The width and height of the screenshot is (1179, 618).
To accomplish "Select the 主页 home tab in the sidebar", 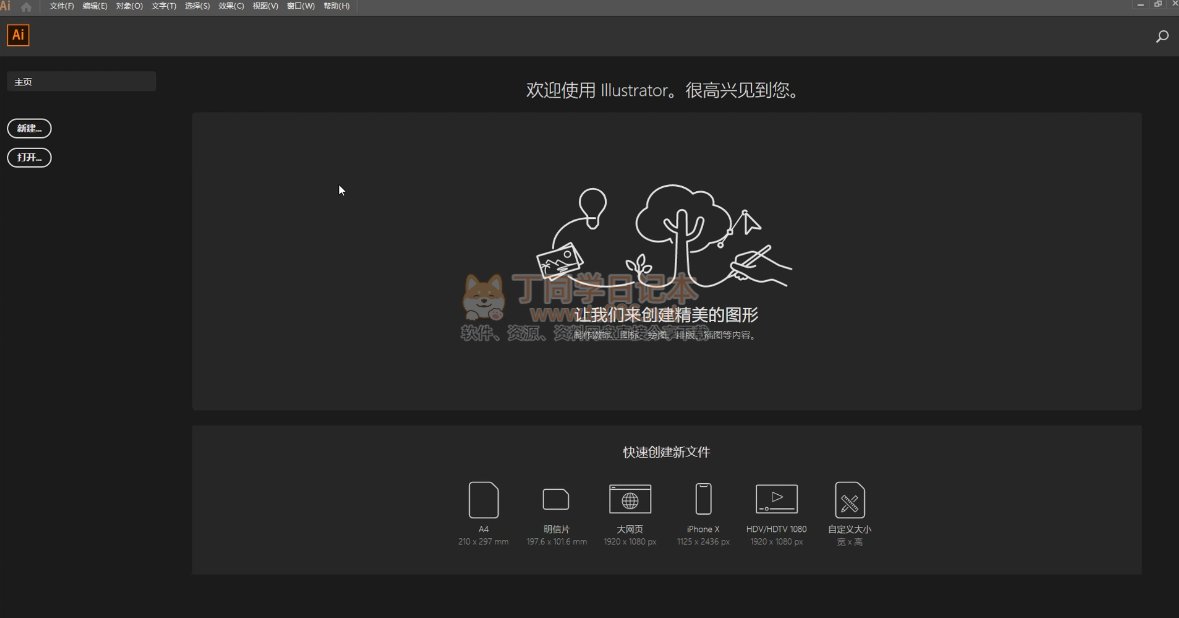I will click(81, 81).
